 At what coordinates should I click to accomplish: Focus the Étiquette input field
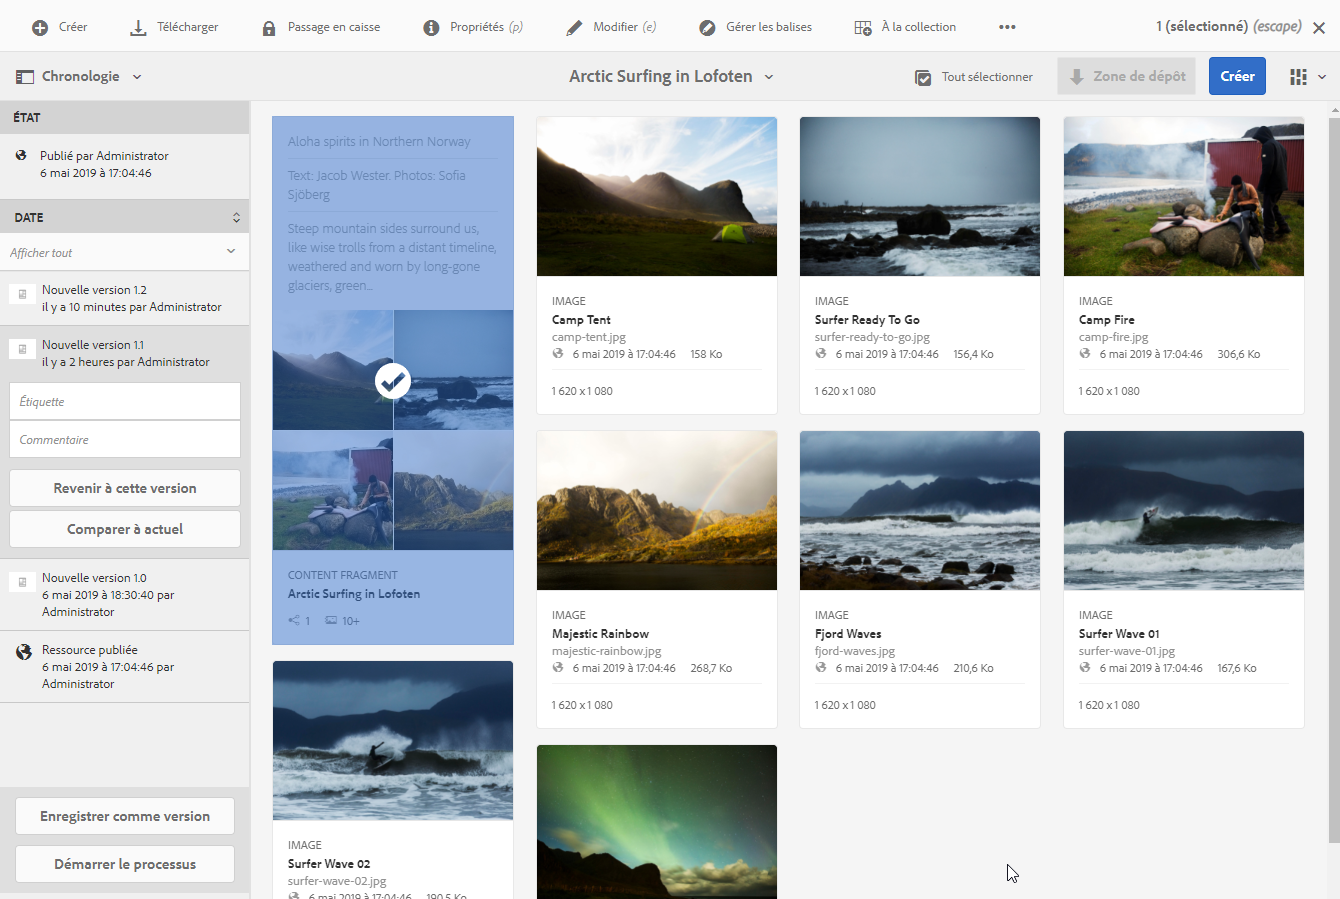(x=125, y=401)
